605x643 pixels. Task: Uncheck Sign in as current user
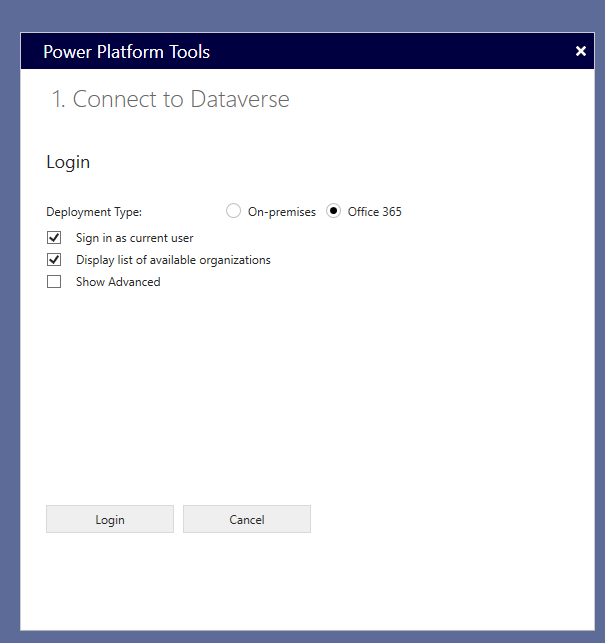click(x=54, y=237)
